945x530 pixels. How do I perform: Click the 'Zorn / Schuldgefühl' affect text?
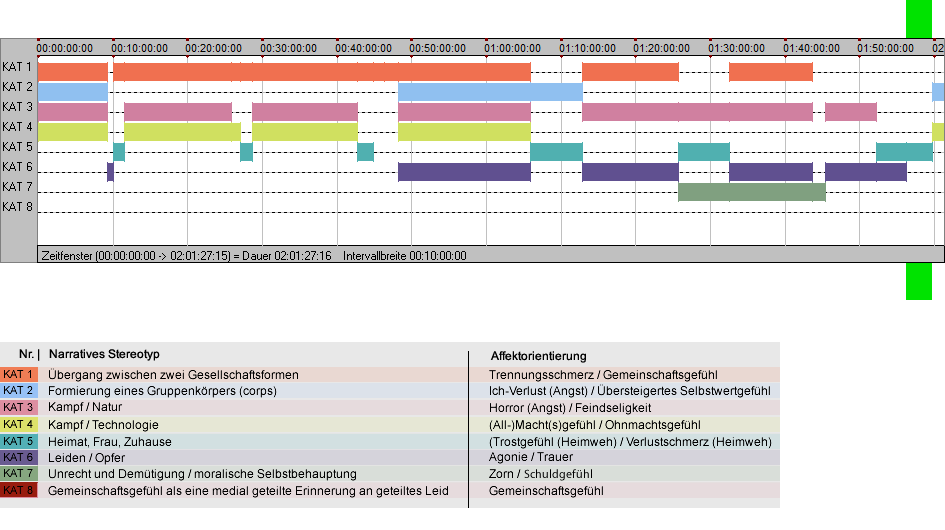click(541, 474)
